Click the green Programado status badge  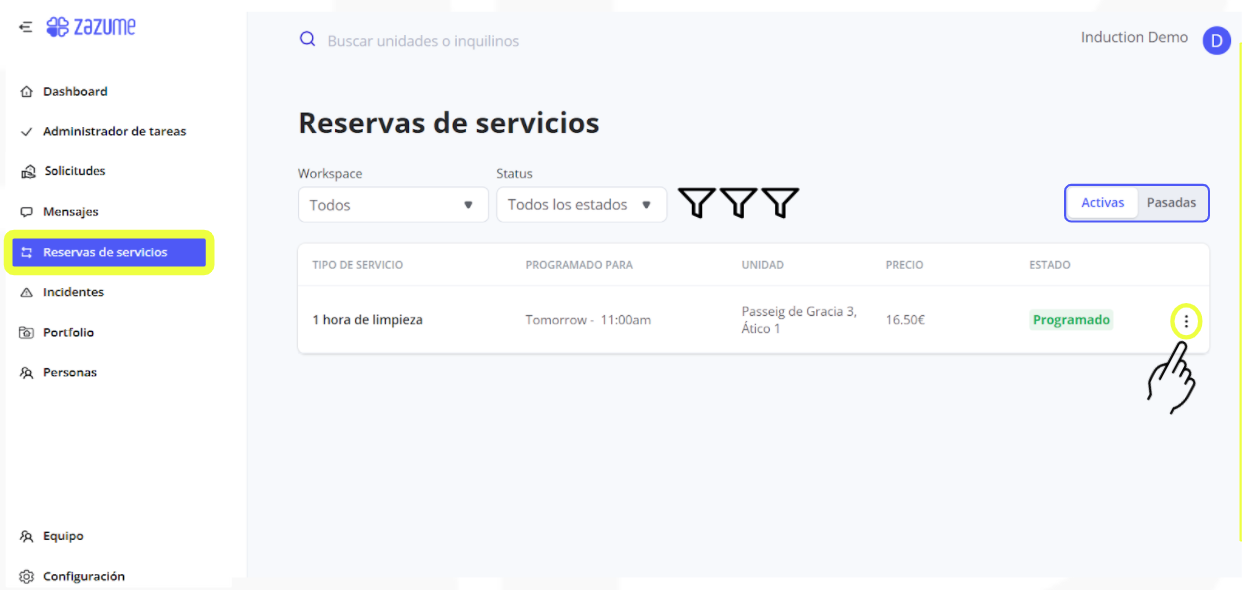tap(1071, 320)
